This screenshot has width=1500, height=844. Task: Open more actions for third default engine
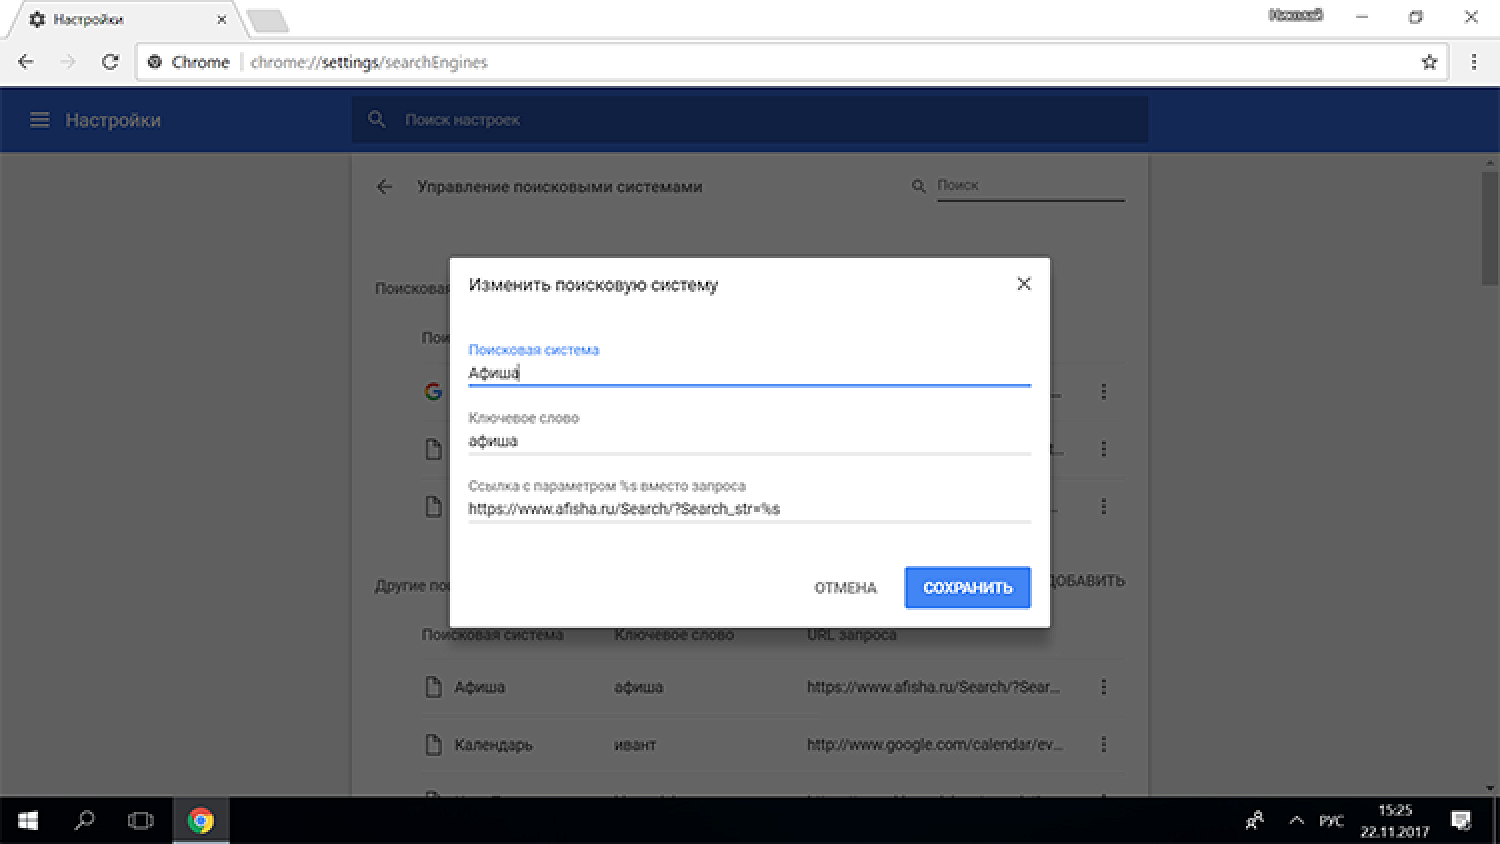1103,507
